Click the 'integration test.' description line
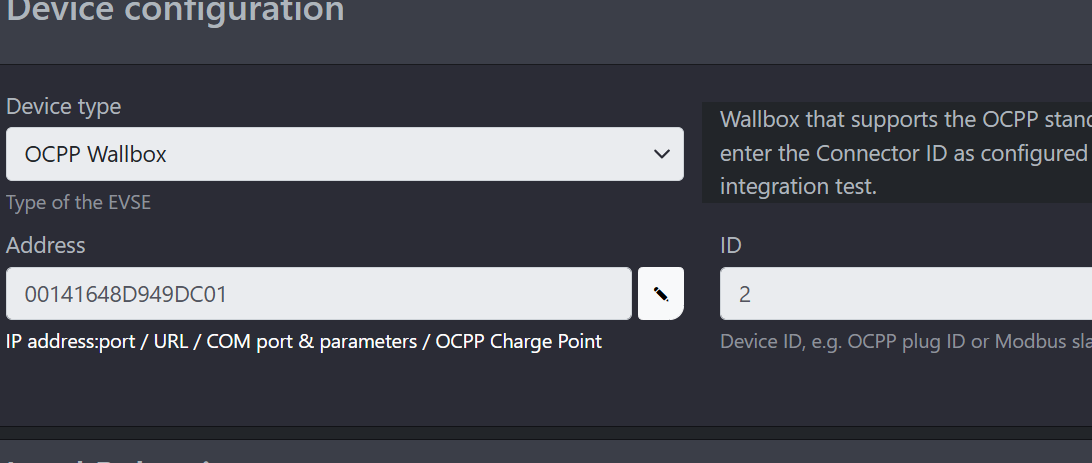Screen dimensions: 1092x463 point(798,187)
